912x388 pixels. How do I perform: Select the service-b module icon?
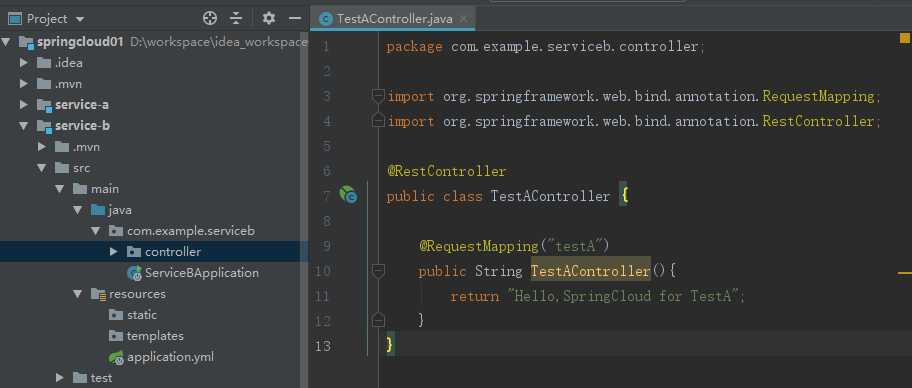(44, 126)
